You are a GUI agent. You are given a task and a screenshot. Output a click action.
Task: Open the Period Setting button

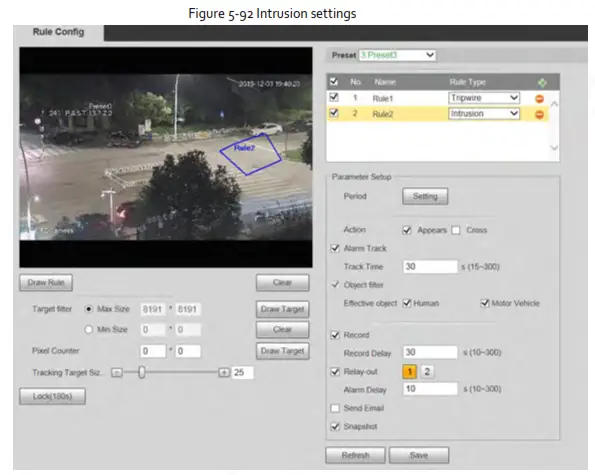click(x=425, y=197)
